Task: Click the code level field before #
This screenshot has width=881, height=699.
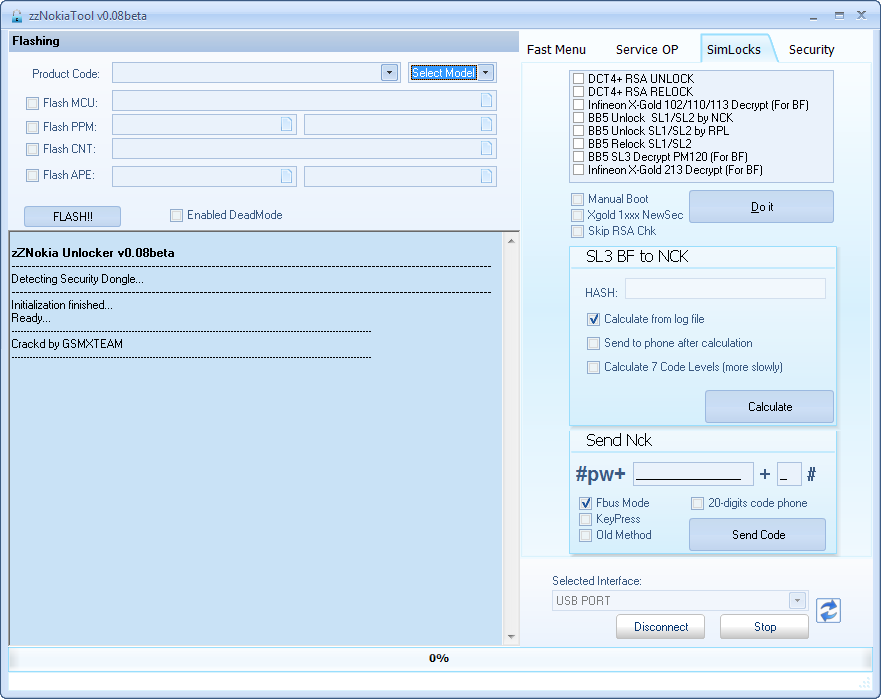Action: [789, 474]
